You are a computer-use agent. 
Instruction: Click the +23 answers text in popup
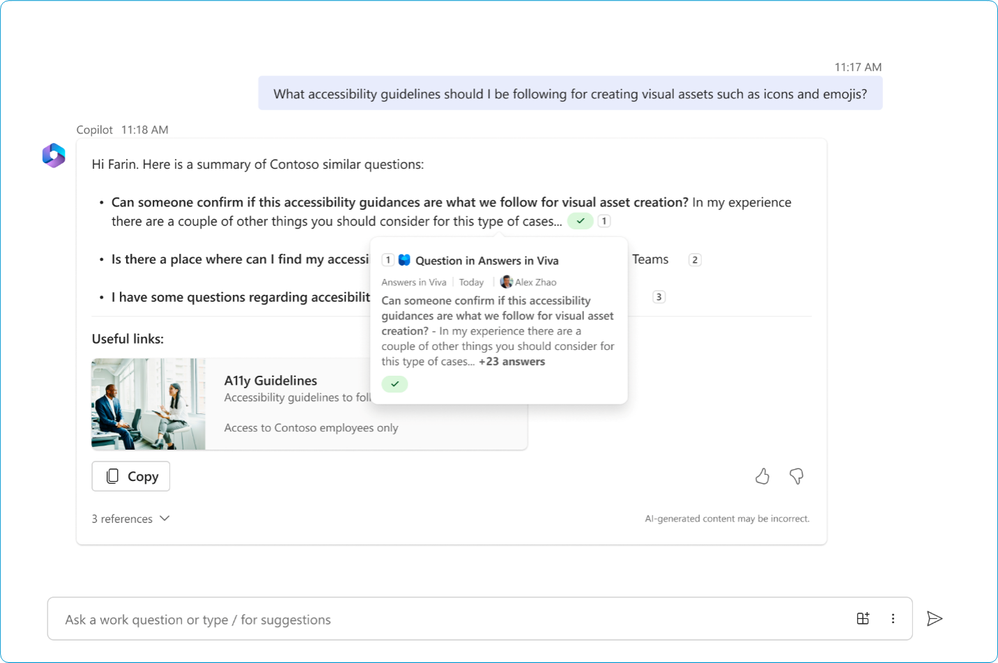coord(512,361)
